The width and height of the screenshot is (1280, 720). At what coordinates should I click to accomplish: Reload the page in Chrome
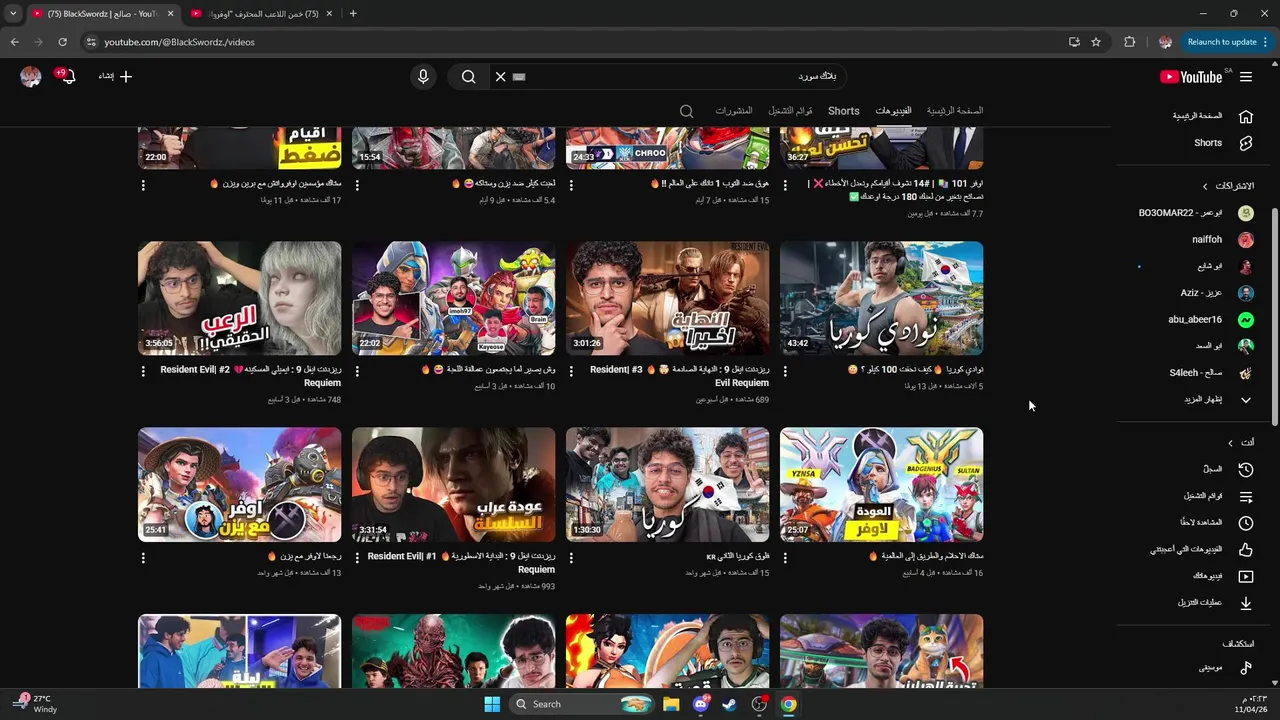pyautogui.click(x=62, y=42)
